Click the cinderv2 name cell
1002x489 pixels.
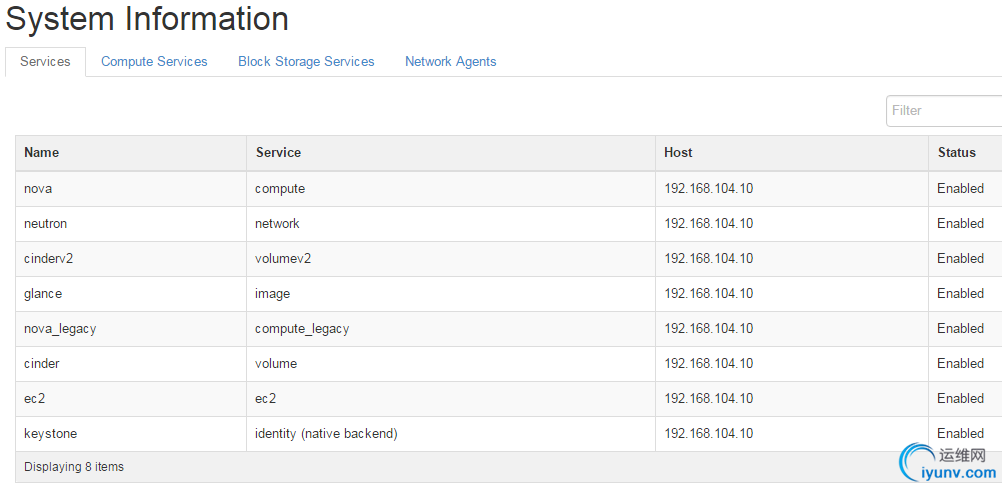(x=49, y=258)
